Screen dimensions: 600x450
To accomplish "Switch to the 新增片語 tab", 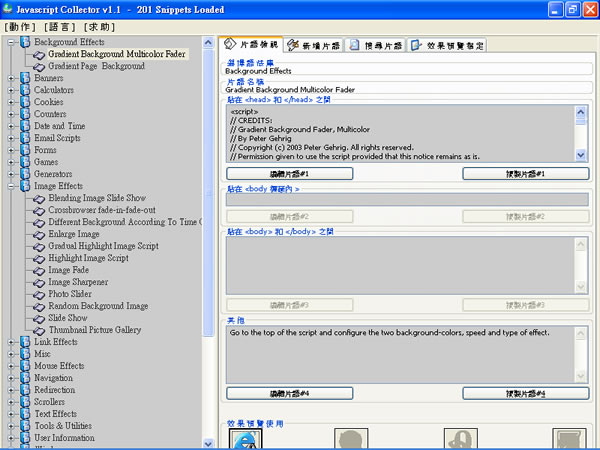I will pyautogui.click(x=314, y=45).
